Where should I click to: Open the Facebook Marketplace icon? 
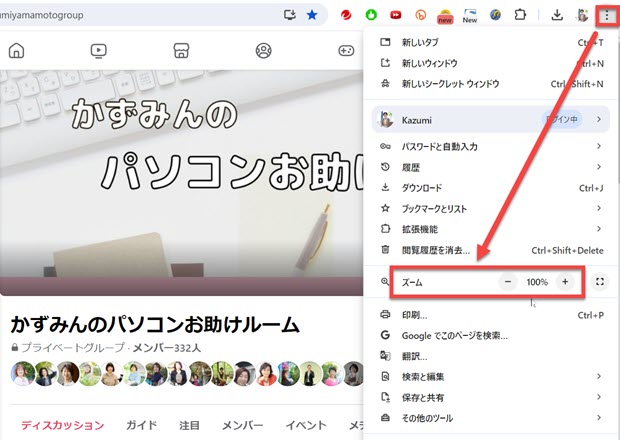tap(181, 50)
